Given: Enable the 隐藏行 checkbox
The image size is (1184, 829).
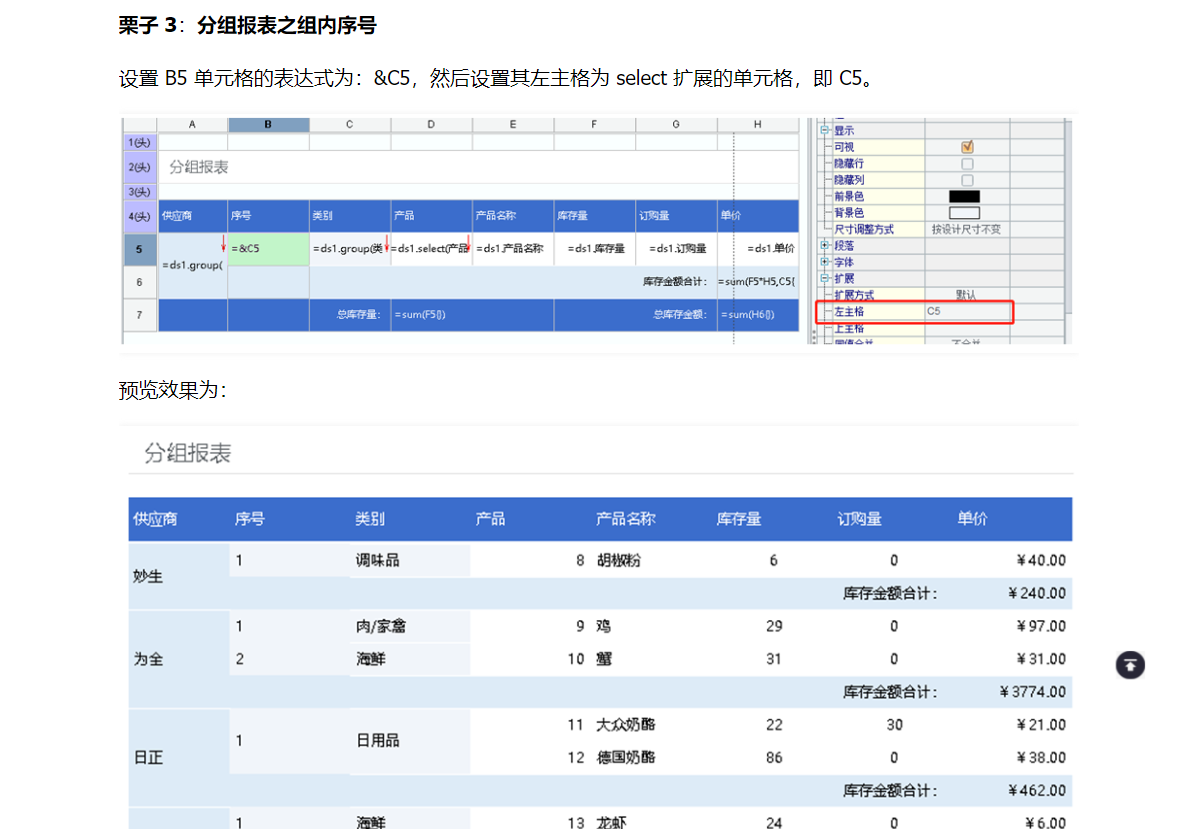Looking at the screenshot, I should pos(967,163).
